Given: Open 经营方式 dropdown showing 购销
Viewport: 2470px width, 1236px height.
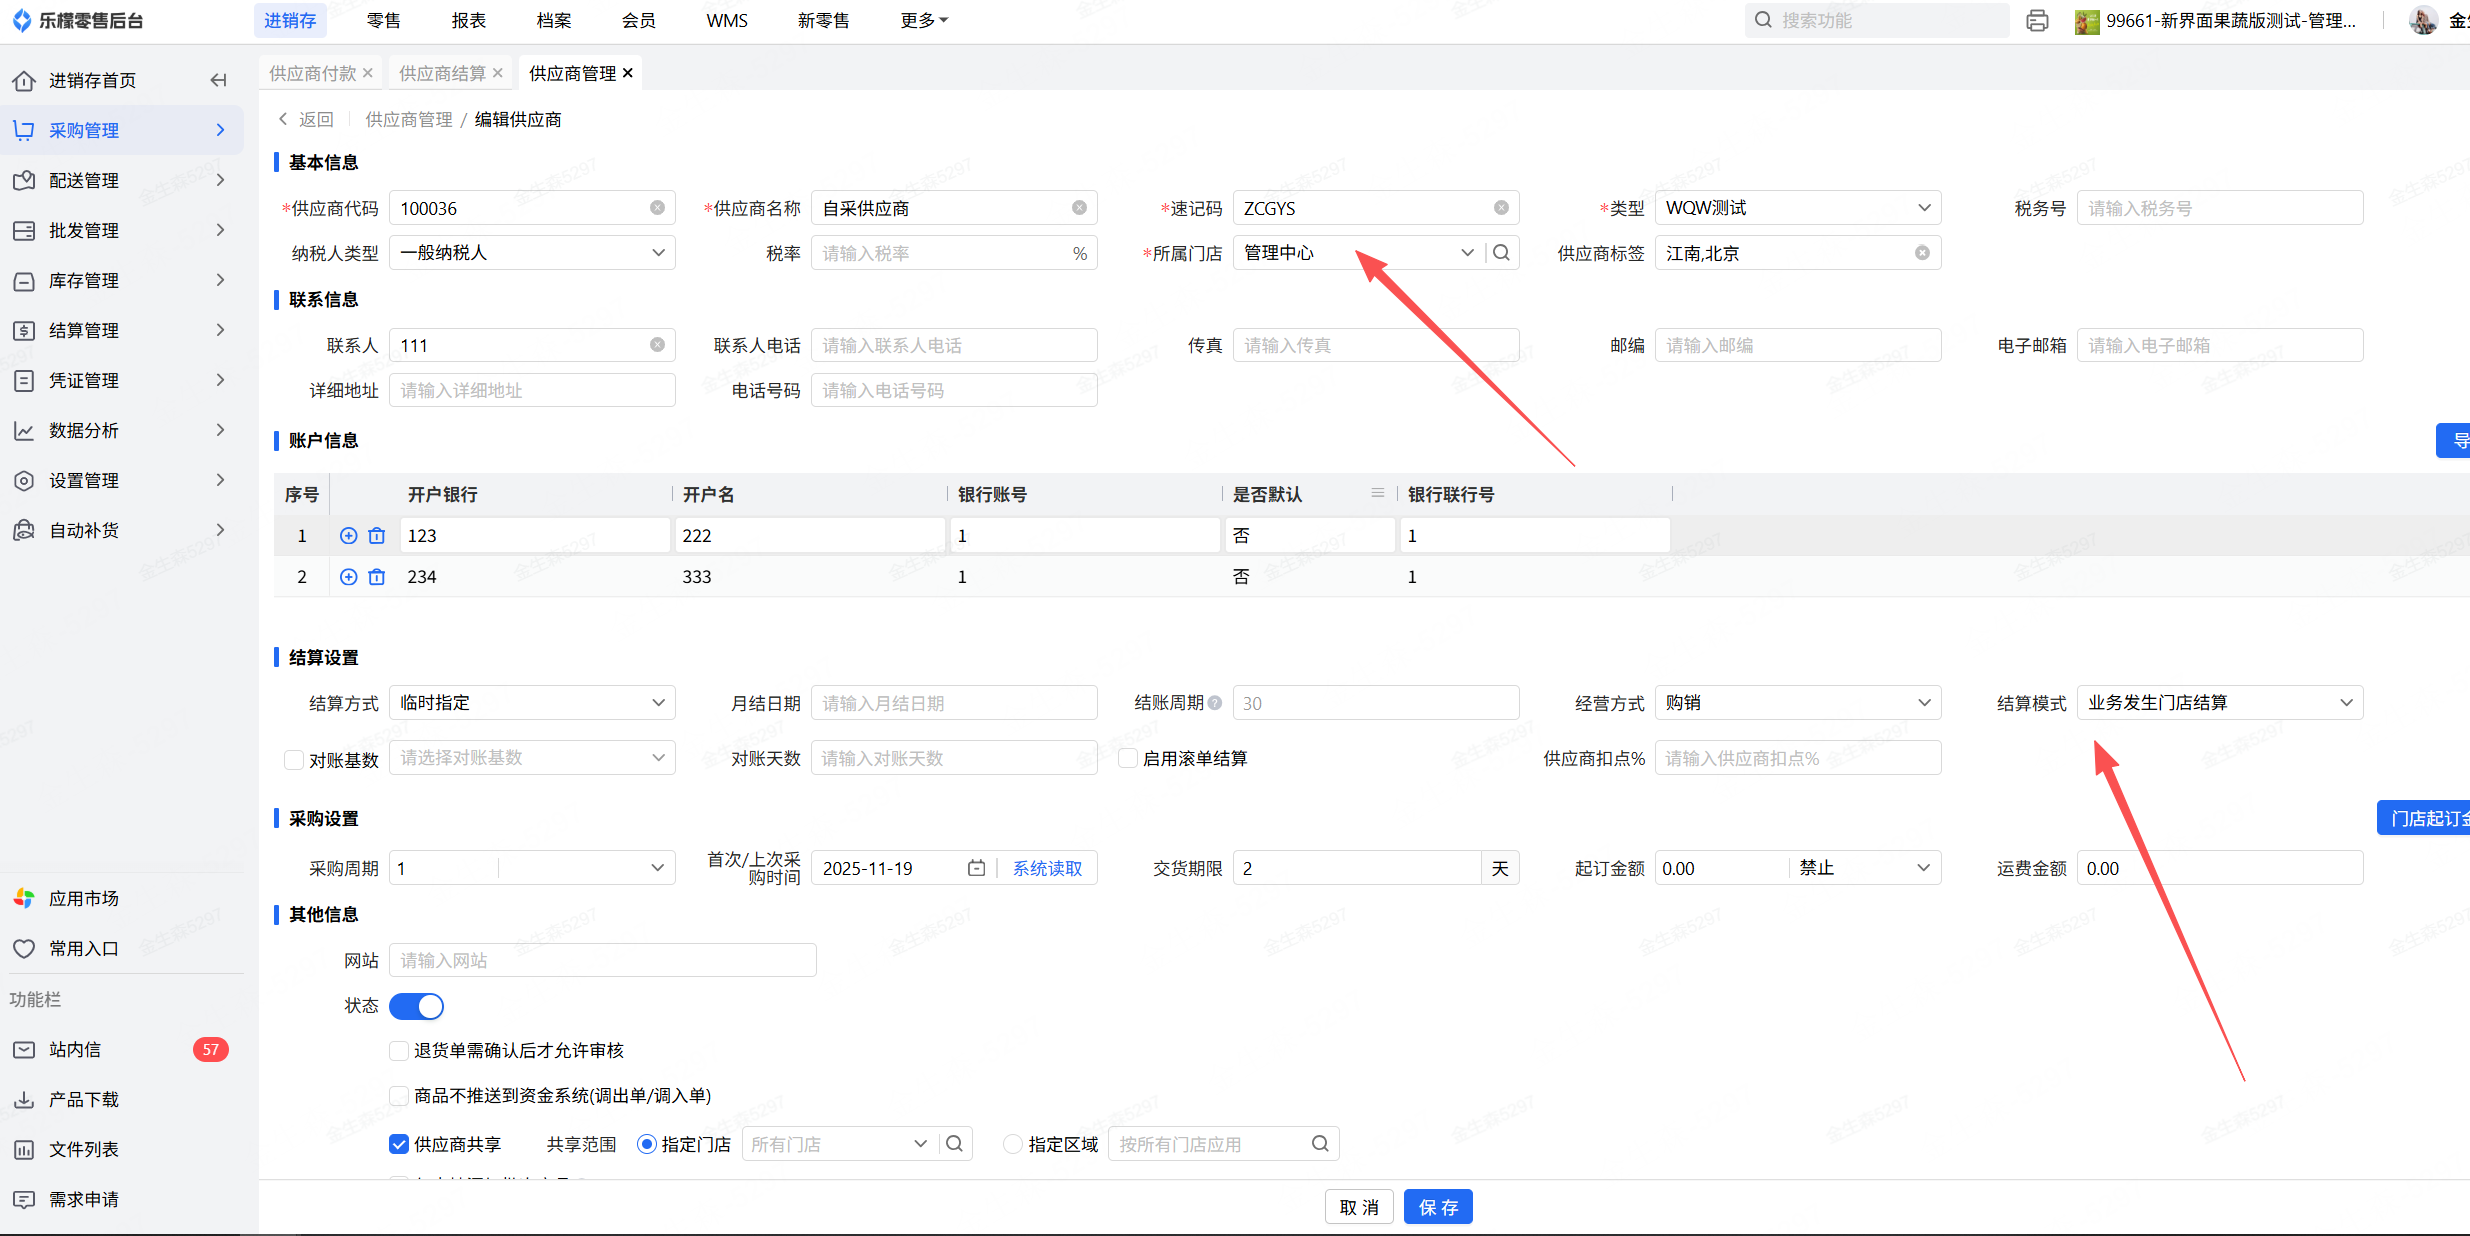Looking at the screenshot, I should (1797, 703).
